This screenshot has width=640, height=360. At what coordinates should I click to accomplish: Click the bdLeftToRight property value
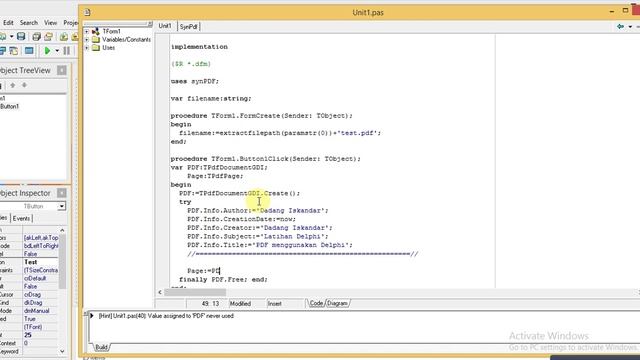coord(40,246)
